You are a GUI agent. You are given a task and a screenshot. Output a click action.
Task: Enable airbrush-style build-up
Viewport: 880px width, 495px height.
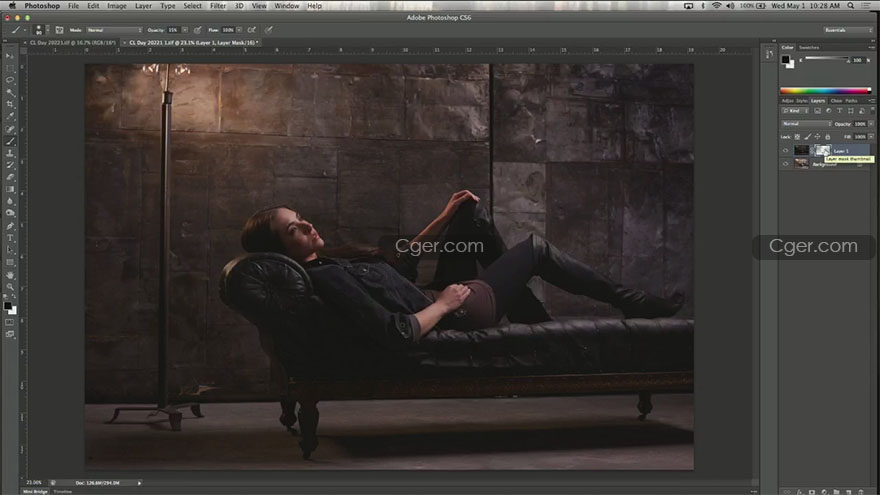(251, 30)
